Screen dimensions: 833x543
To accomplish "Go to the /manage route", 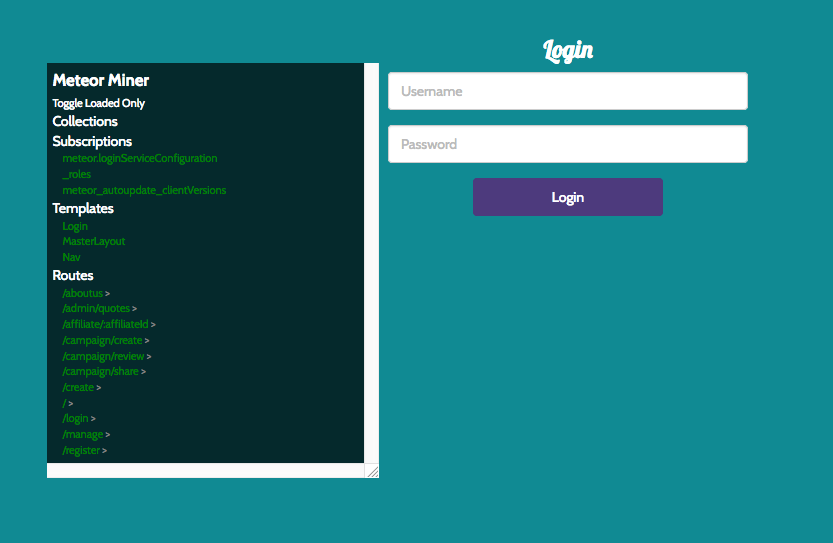I will (x=82, y=434).
